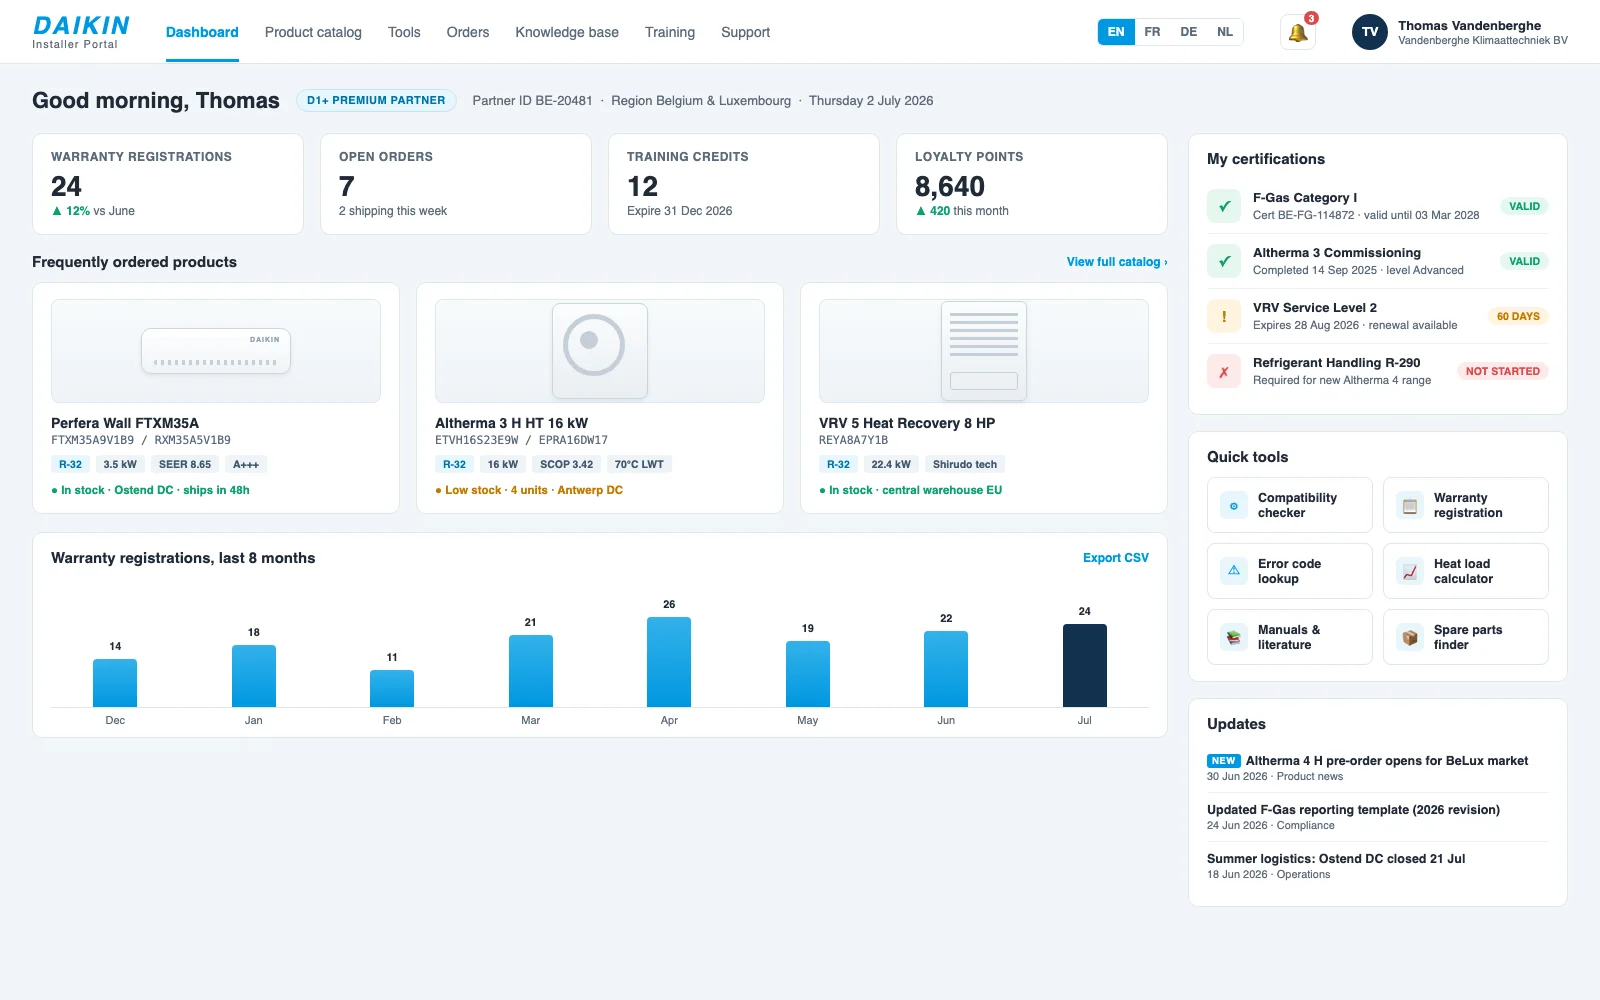Open the Support page
1600x1000 pixels.
pyautogui.click(x=746, y=32)
